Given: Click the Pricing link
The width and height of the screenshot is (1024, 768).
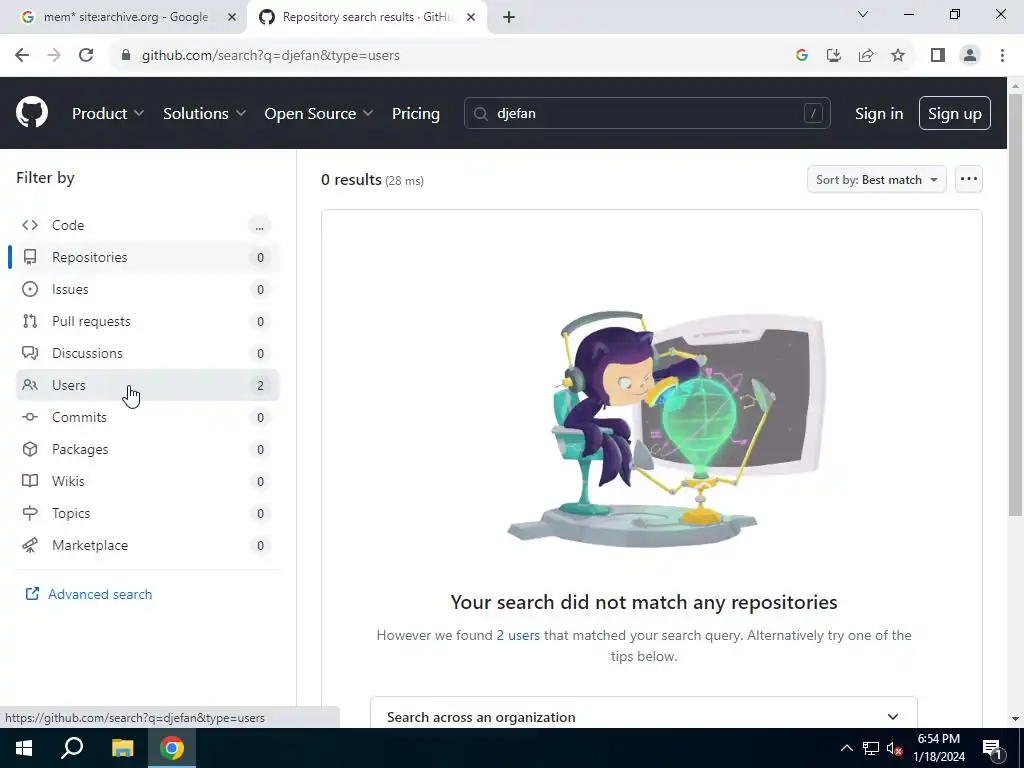Looking at the screenshot, I should point(415,113).
